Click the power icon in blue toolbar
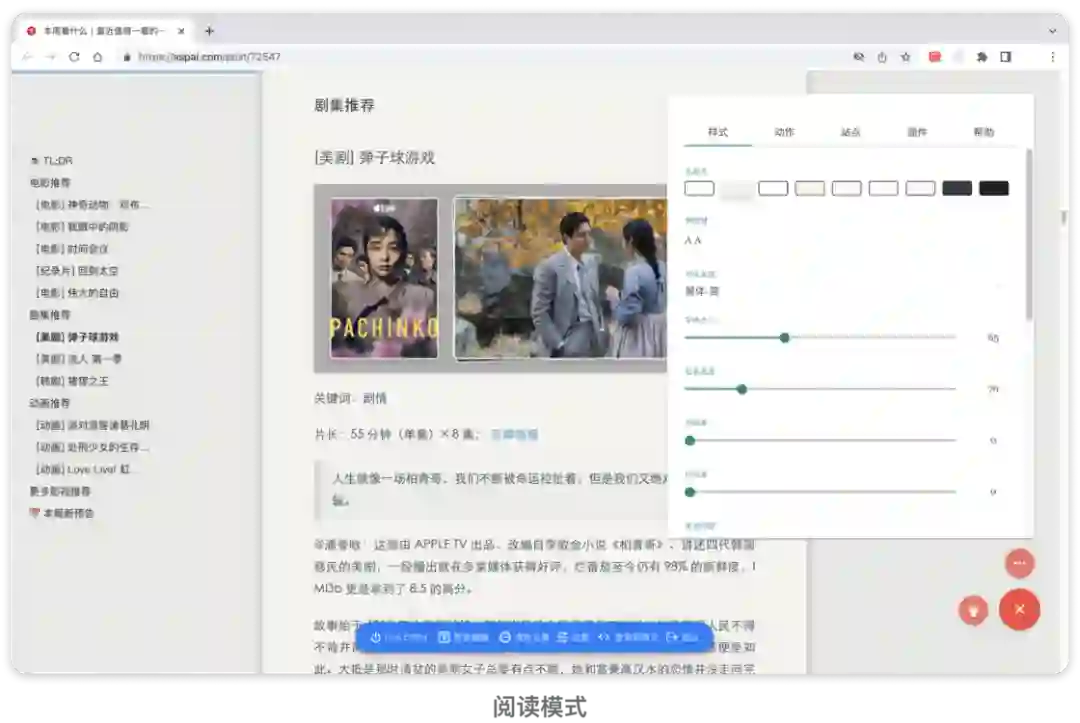The image size is (1080, 723). (375, 638)
